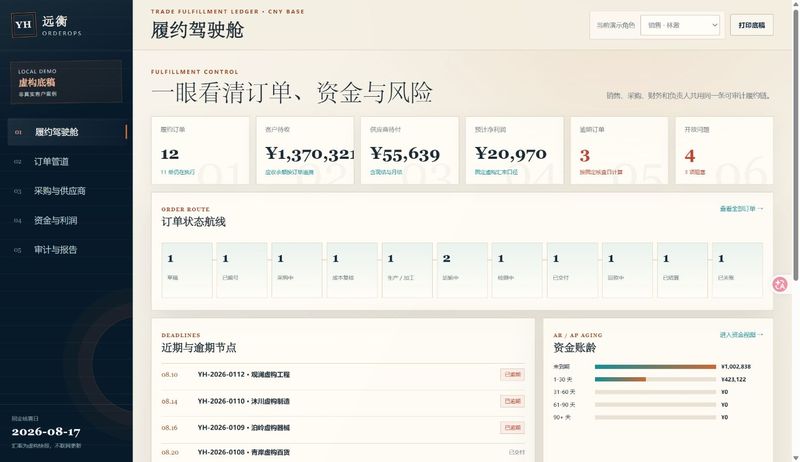The image size is (800, 462).
Task: Open the 生产 / 加工 status stage card
Action: (x=407, y=270)
